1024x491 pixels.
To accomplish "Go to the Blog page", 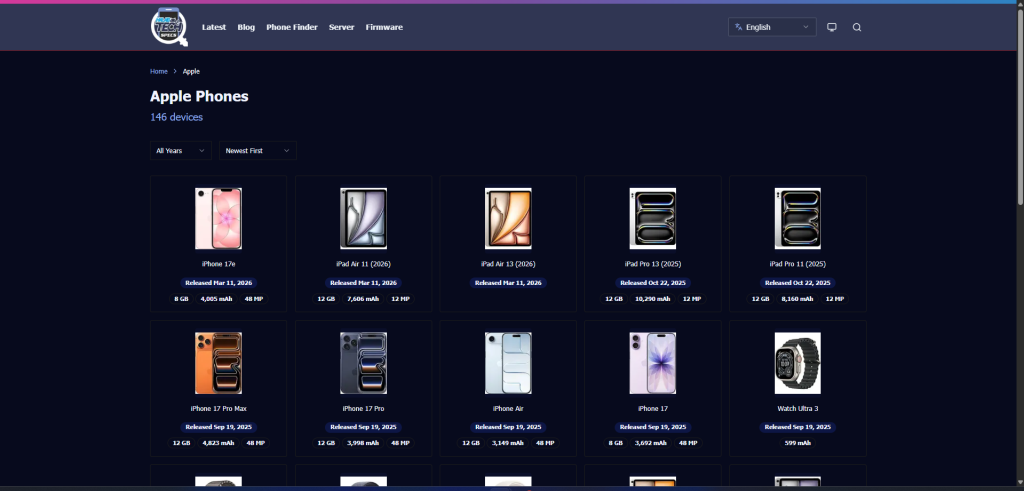I will 246,27.
